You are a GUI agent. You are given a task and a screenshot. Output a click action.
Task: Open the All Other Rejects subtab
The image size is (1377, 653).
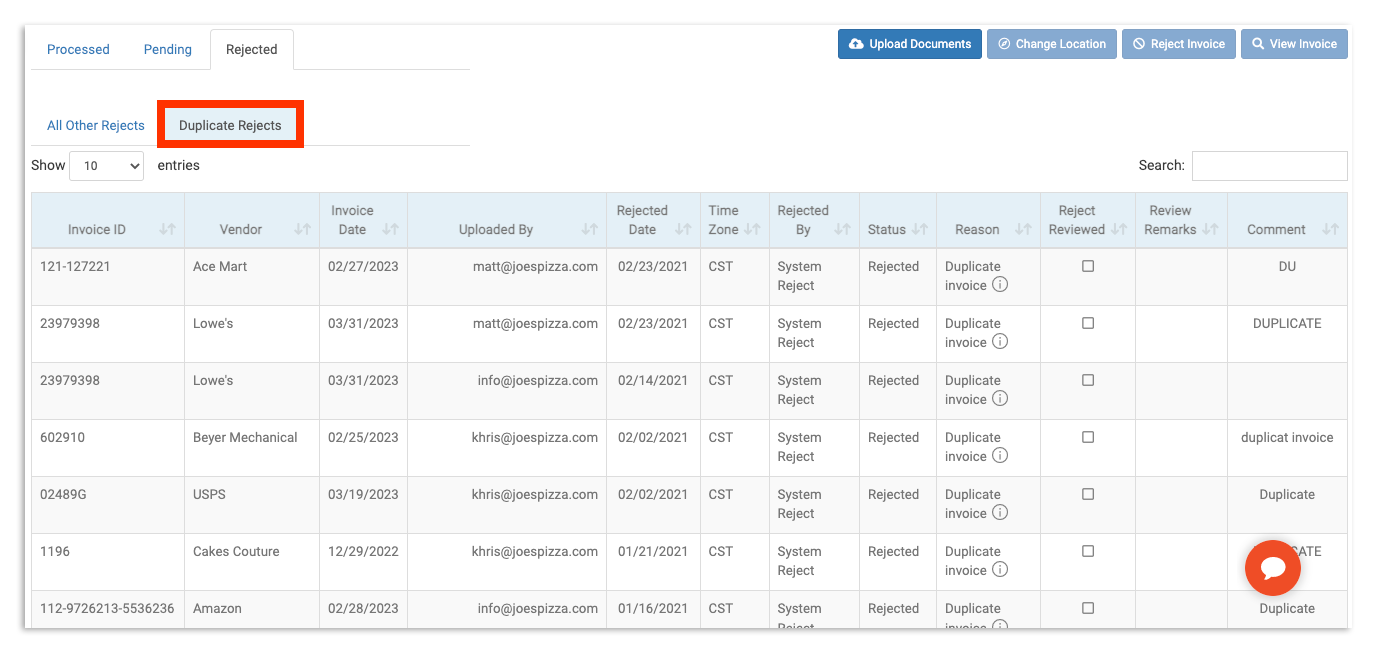95,125
